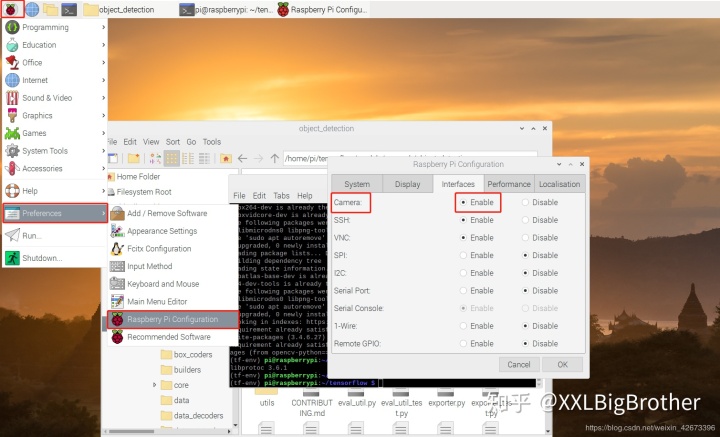720x437 pixels.
Task: Select the System tab
Action: [x=357, y=184]
